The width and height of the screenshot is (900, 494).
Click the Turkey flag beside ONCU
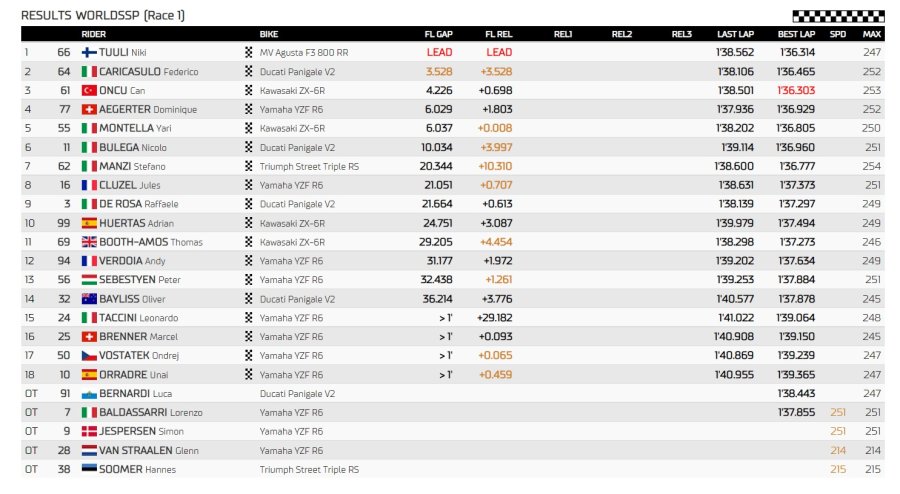[x=89, y=90]
